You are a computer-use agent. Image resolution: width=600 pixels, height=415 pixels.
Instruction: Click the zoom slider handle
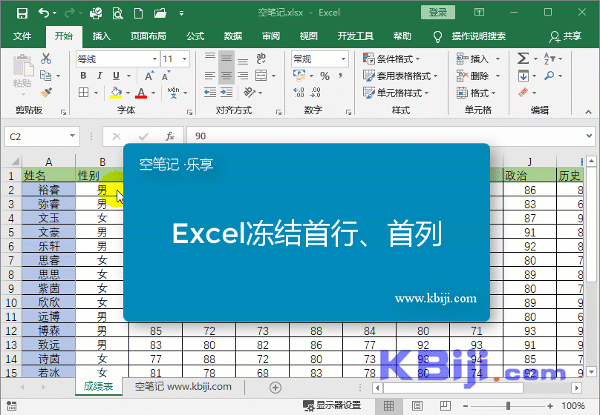(x=508, y=406)
